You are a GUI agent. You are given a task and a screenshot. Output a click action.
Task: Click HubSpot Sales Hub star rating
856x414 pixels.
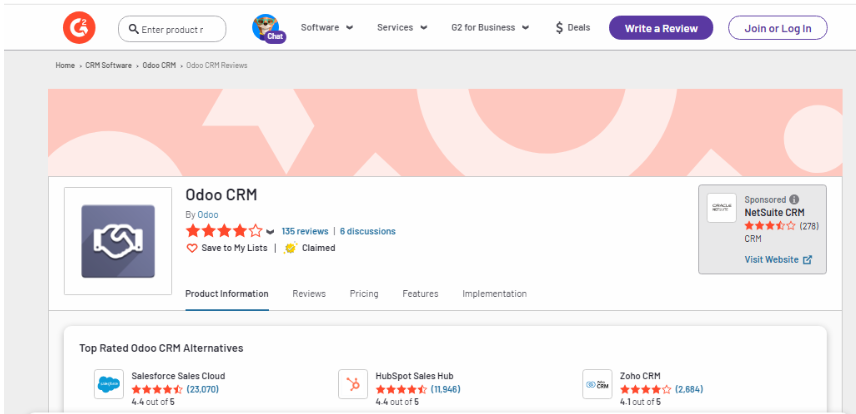point(401,389)
